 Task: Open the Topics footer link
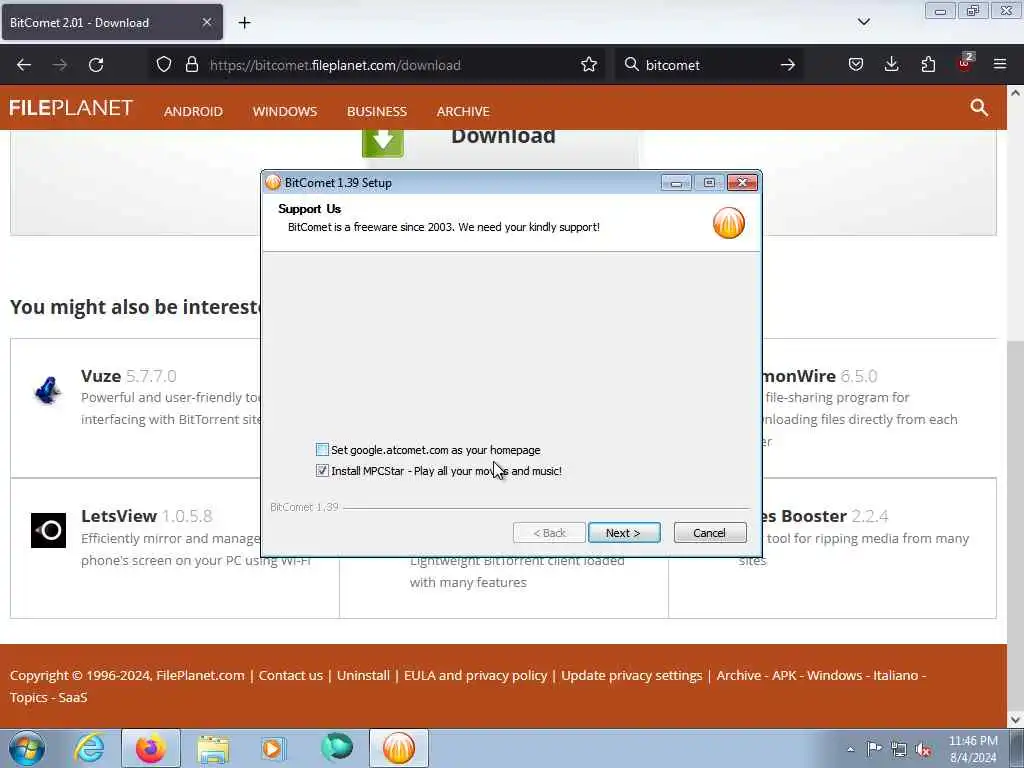point(29,697)
